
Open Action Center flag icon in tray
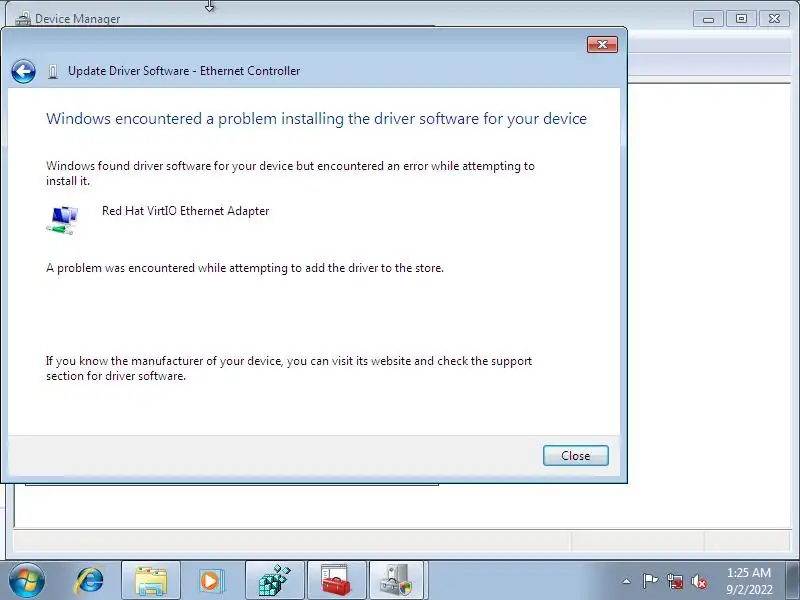click(650, 581)
